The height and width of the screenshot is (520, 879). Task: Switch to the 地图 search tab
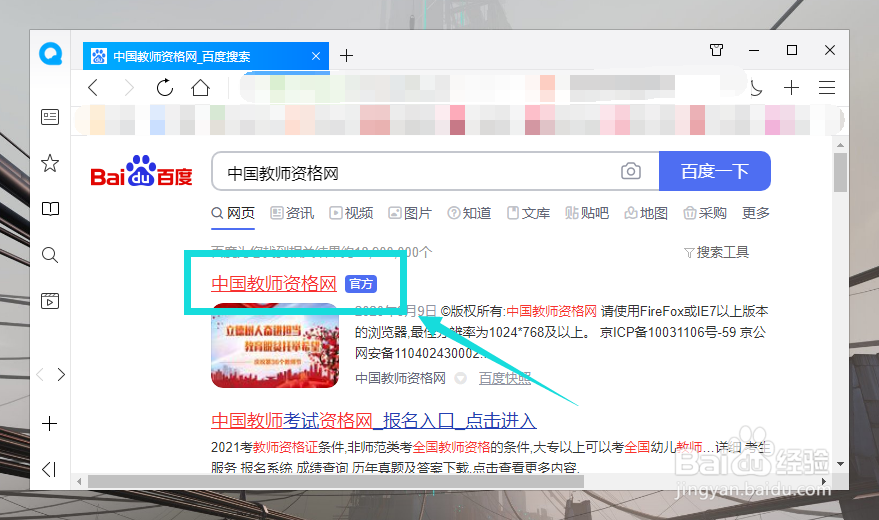click(x=646, y=213)
